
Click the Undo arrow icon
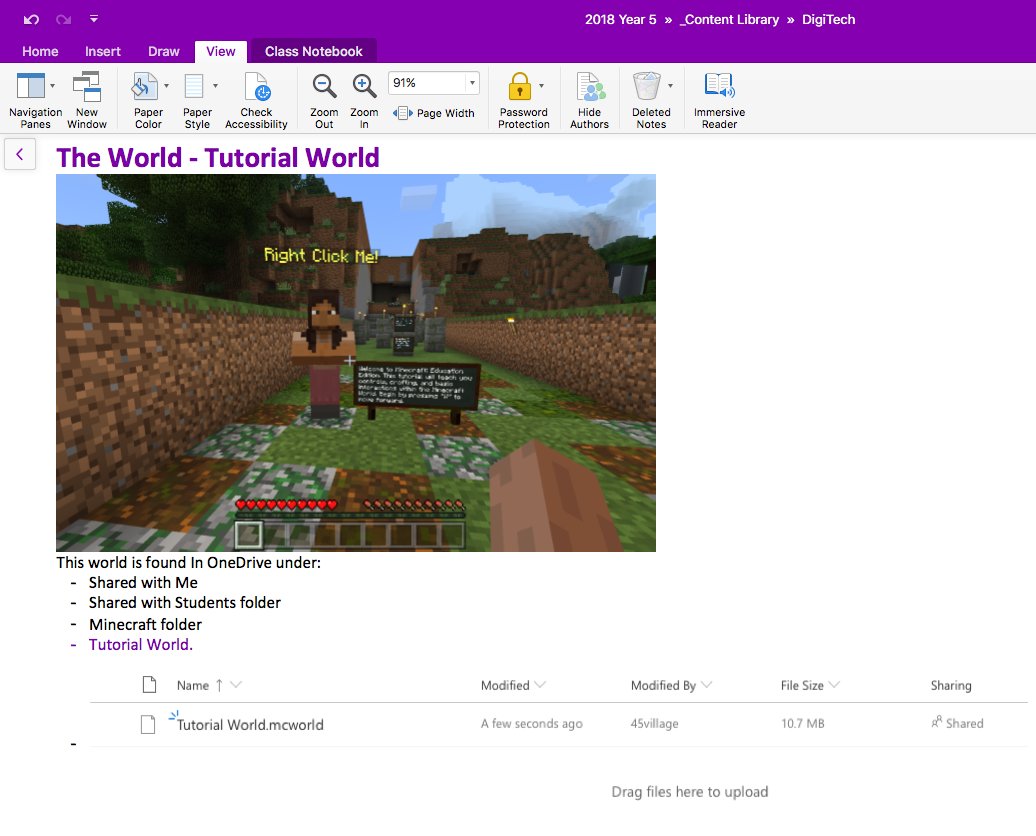31,19
